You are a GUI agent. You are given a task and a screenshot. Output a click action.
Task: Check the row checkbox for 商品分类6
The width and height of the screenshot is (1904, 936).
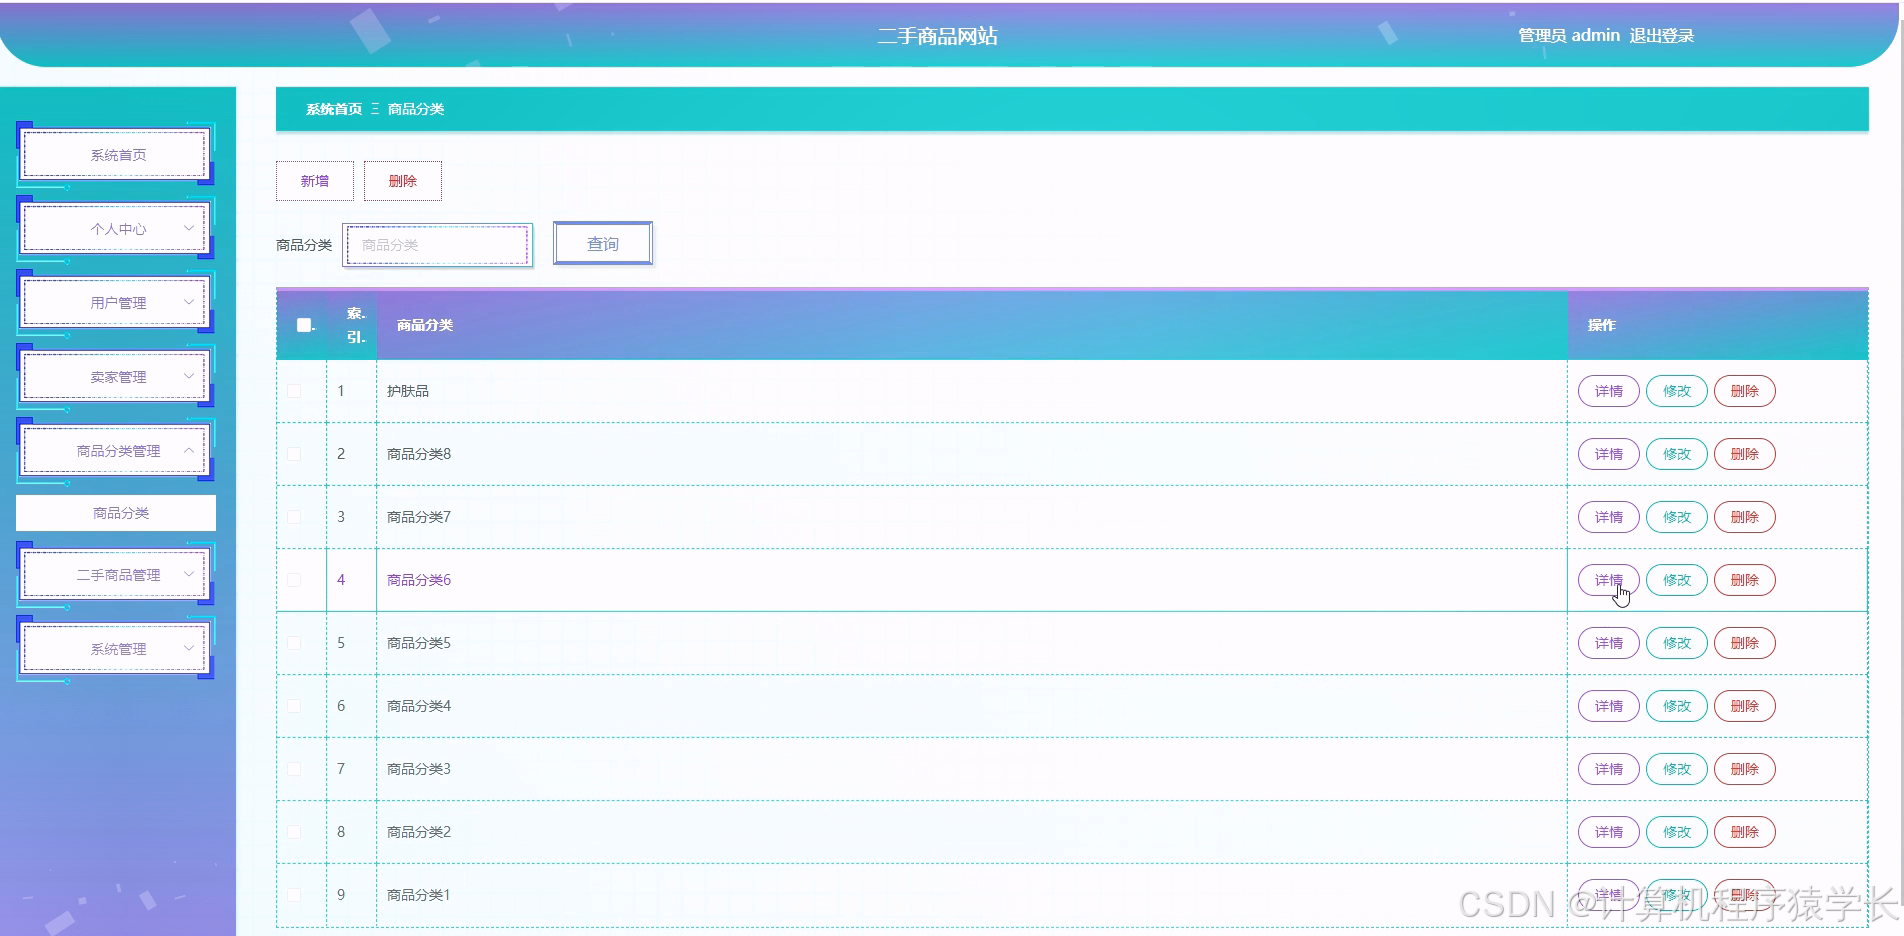coord(294,580)
